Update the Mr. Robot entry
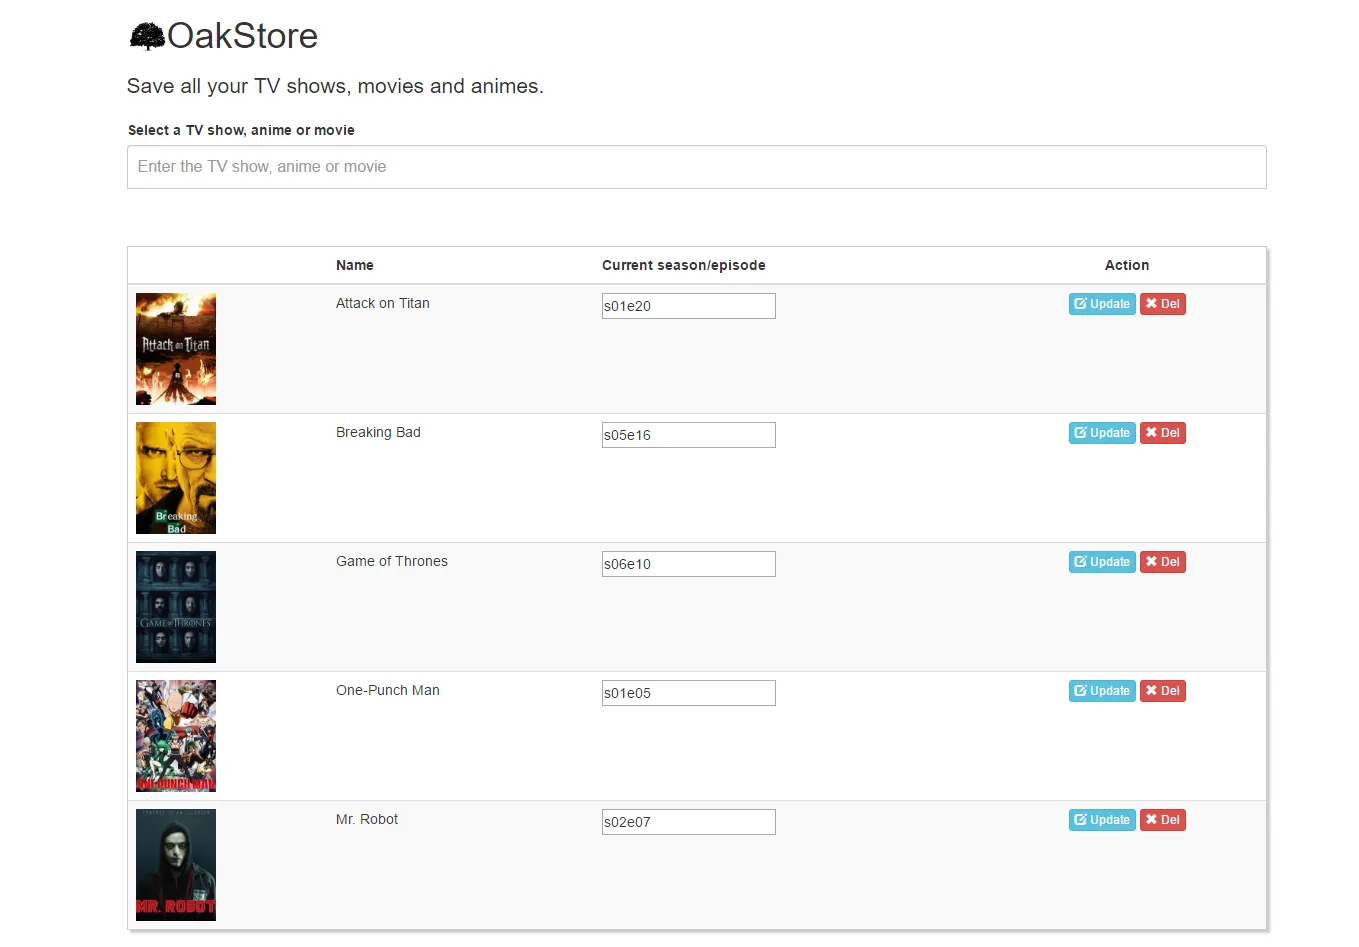 [1102, 820]
